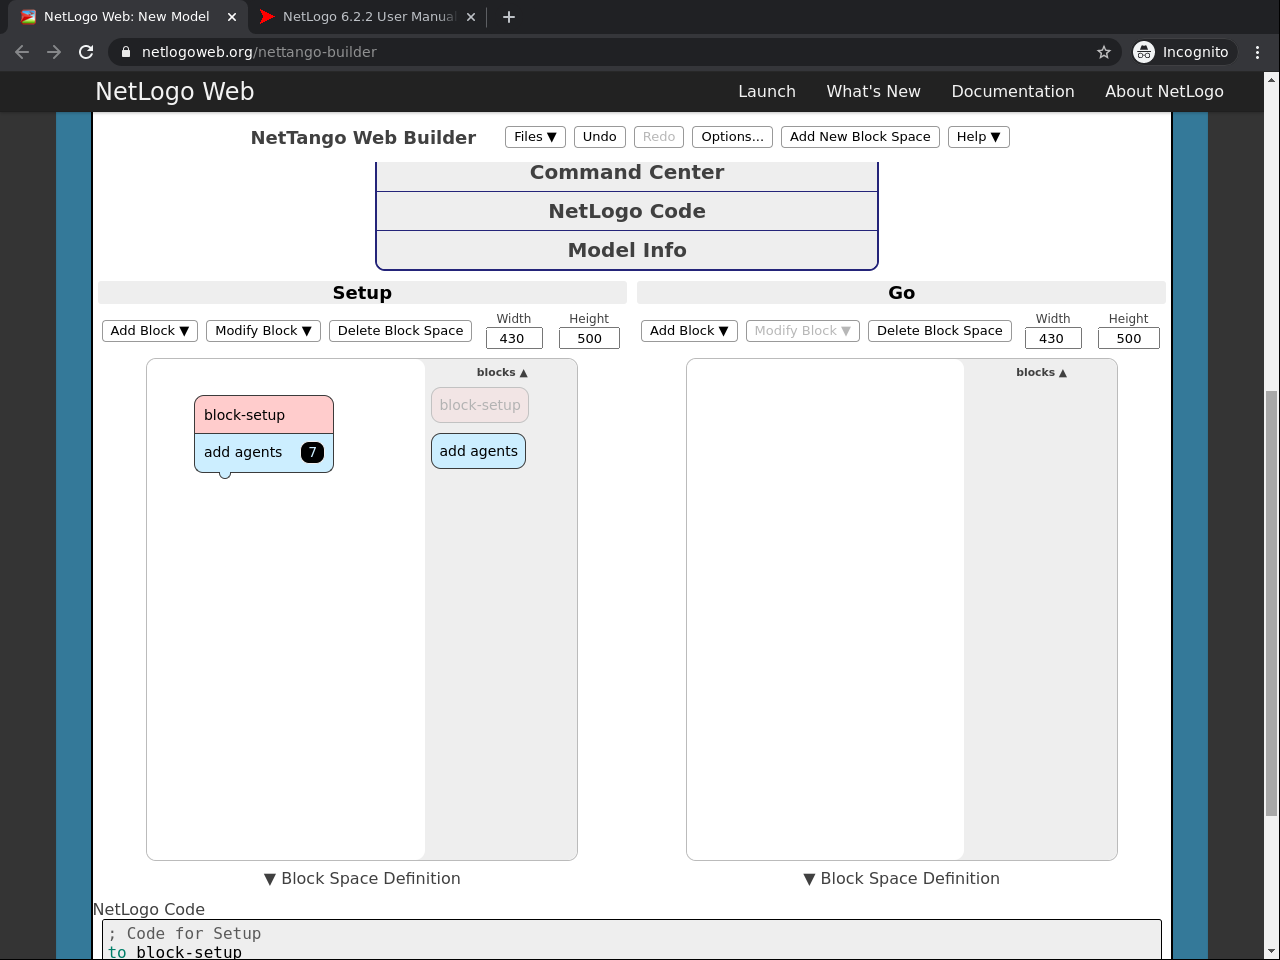Reload the page with refresh icon
The width and height of the screenshot is (1280, 960).
click(x=86, y=52)
